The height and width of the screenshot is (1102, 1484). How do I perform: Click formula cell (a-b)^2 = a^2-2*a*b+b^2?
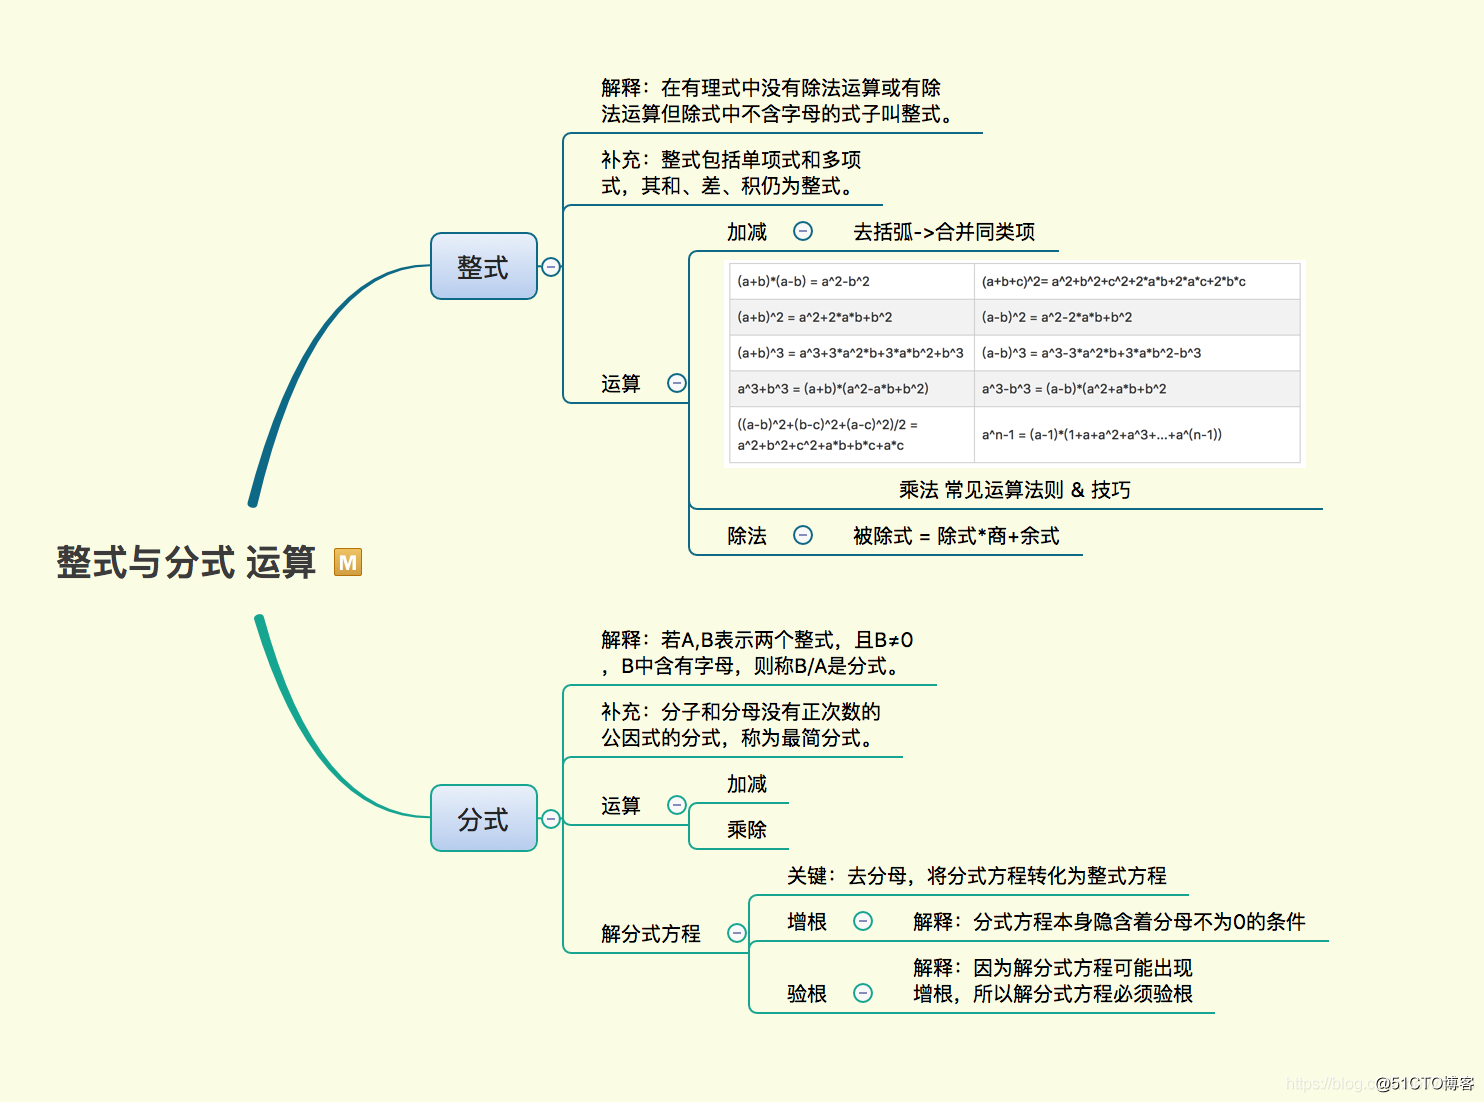pyautogui.click(x=1137, y=317)
